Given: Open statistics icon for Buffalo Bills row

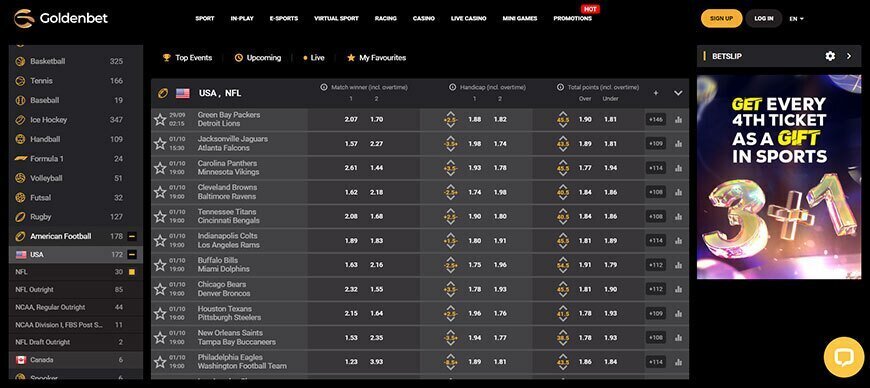Looking at the screenshot, I should click(x=678, y=265).
